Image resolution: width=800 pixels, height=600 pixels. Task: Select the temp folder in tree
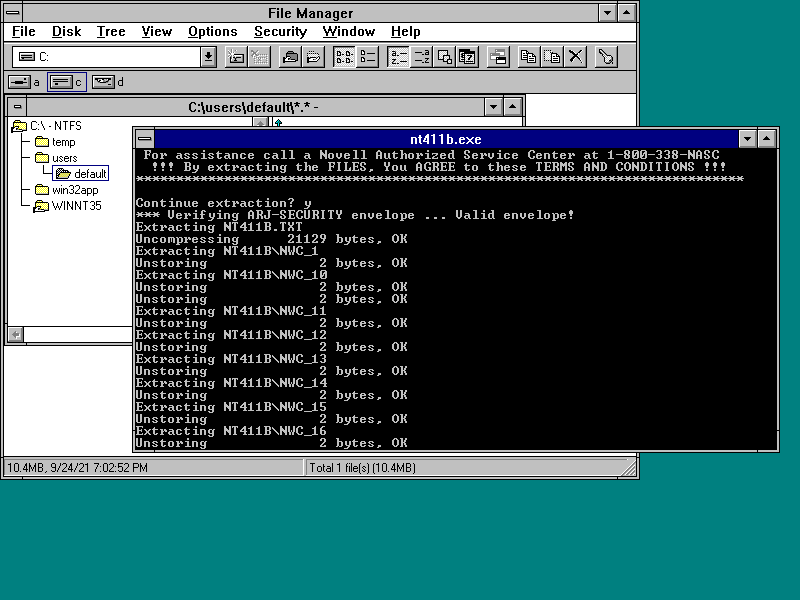pyautogui.click(x=56, y=142)
